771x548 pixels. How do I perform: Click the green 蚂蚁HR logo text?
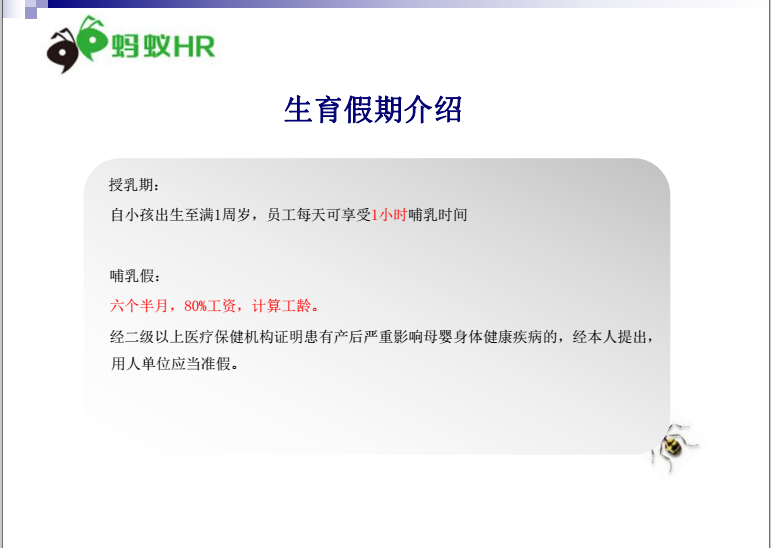click(x=163, y=46)
